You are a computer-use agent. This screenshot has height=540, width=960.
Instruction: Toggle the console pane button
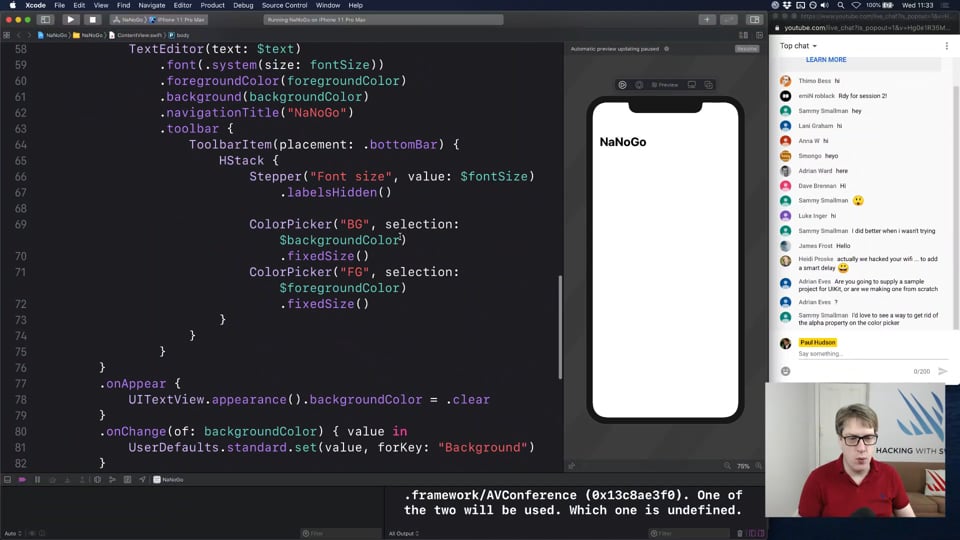click(x=761, y=533)
